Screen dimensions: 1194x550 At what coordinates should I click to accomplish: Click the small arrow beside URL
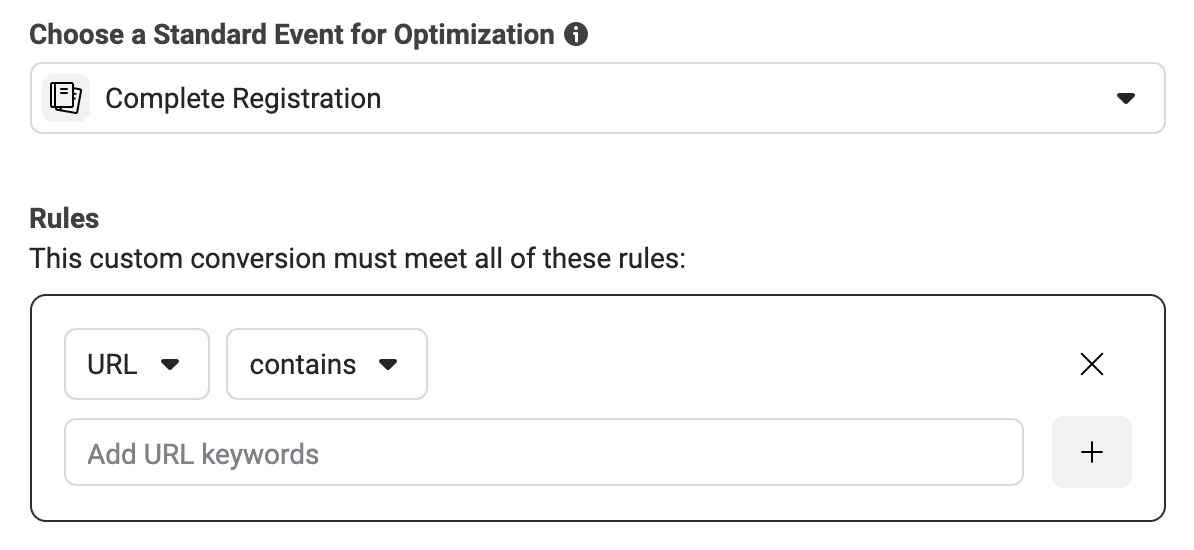[170, 364]
